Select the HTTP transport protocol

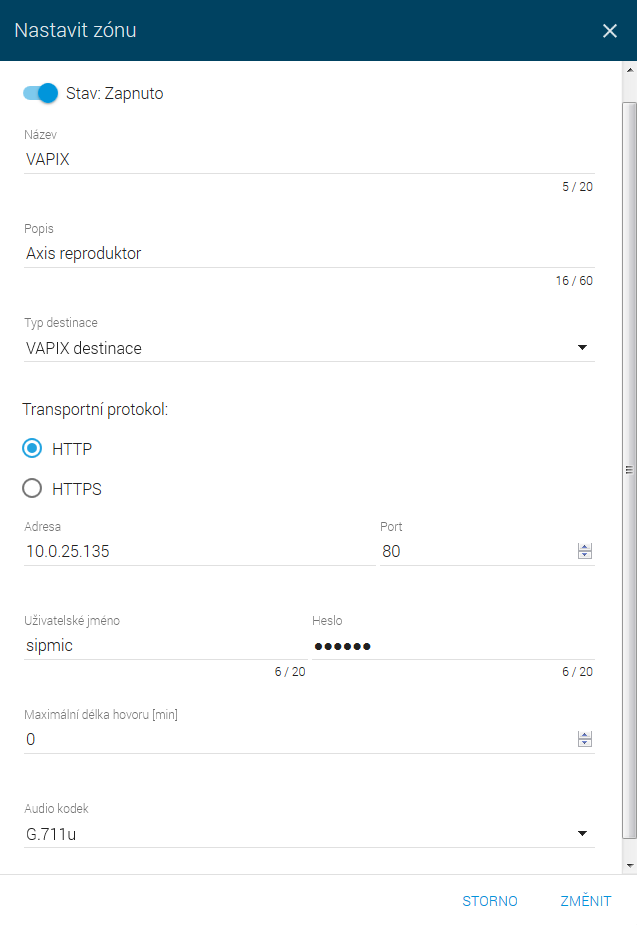point(32,449)
